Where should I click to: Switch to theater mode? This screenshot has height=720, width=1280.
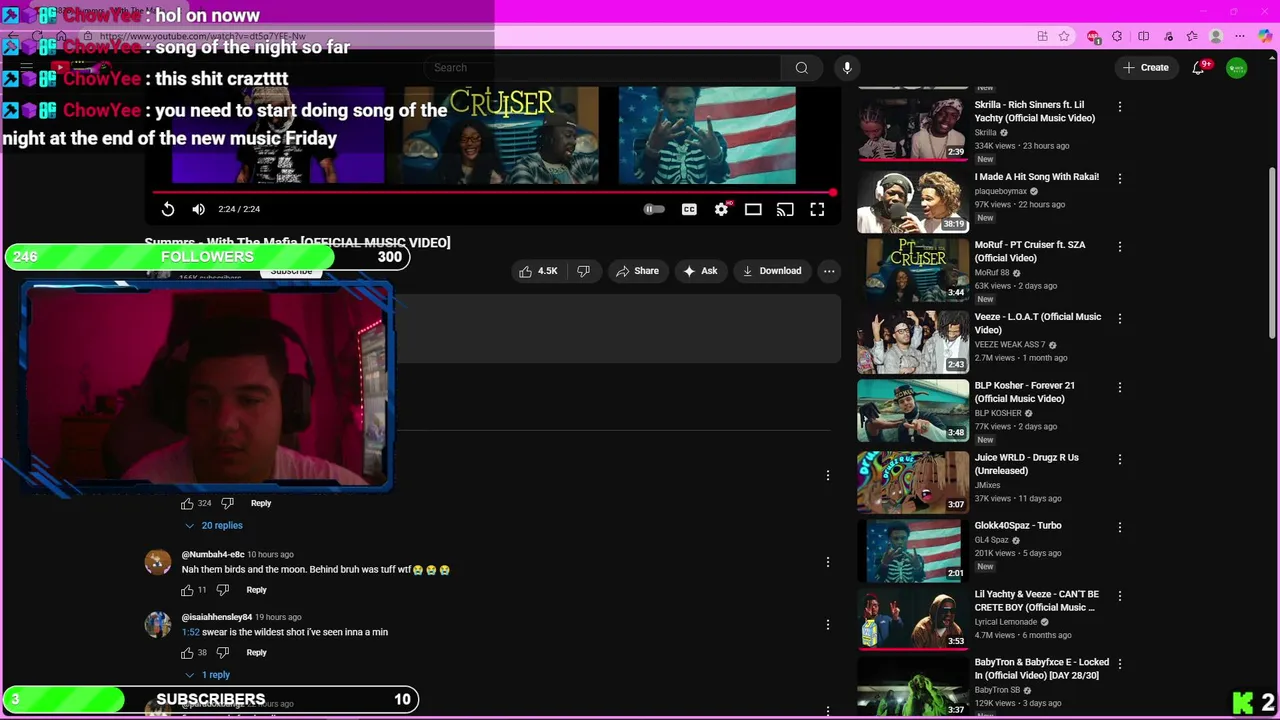[753, 209]
